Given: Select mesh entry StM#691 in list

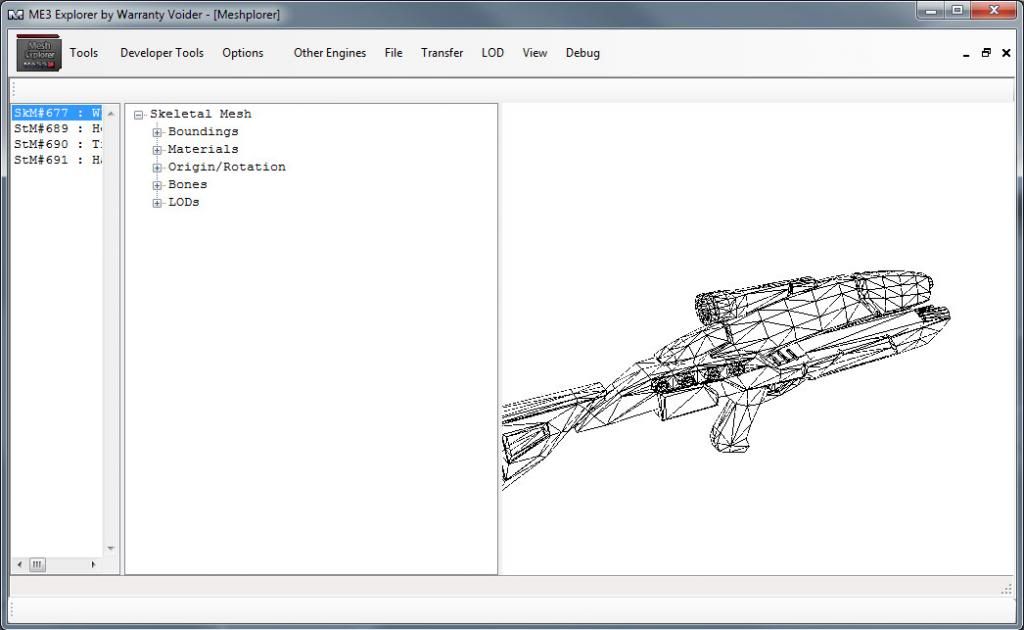Looking at the screenshot, I should click(x=57, y=160).
